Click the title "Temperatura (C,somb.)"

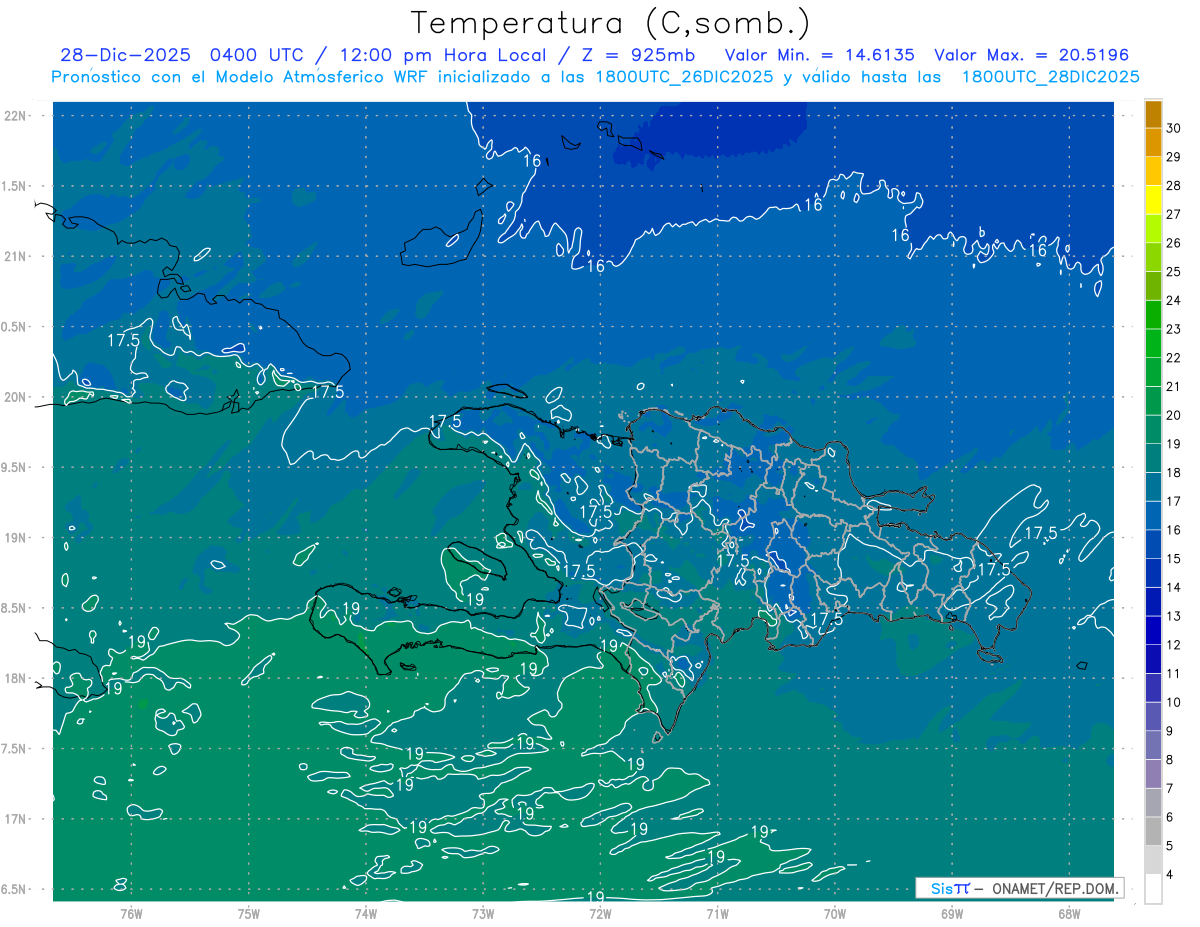tap(611, 23)
